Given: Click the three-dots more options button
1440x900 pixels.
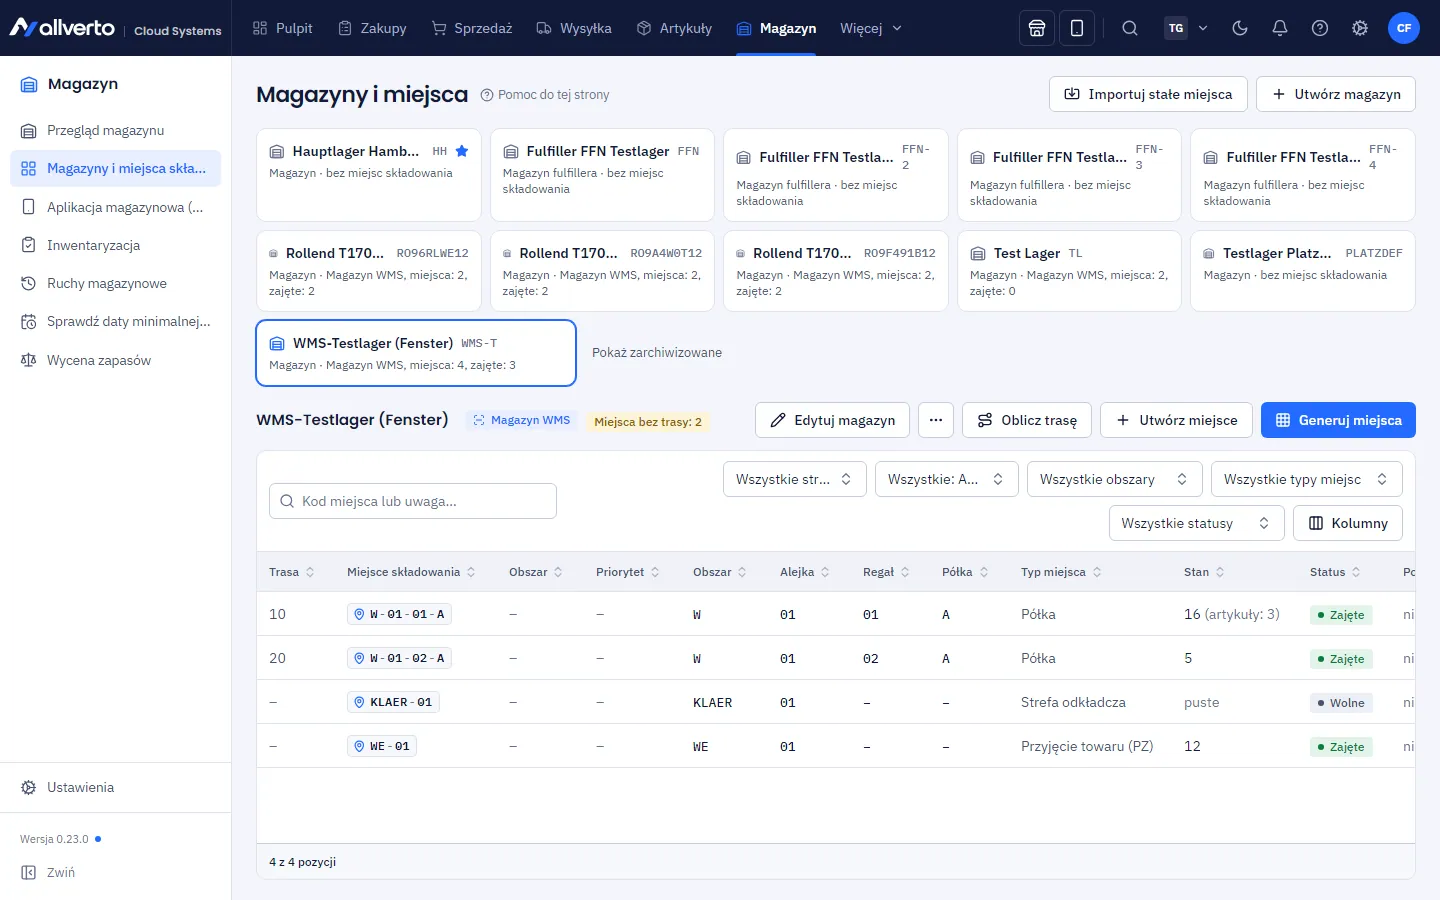Looking at the screenshot, I should pos(936,420).
